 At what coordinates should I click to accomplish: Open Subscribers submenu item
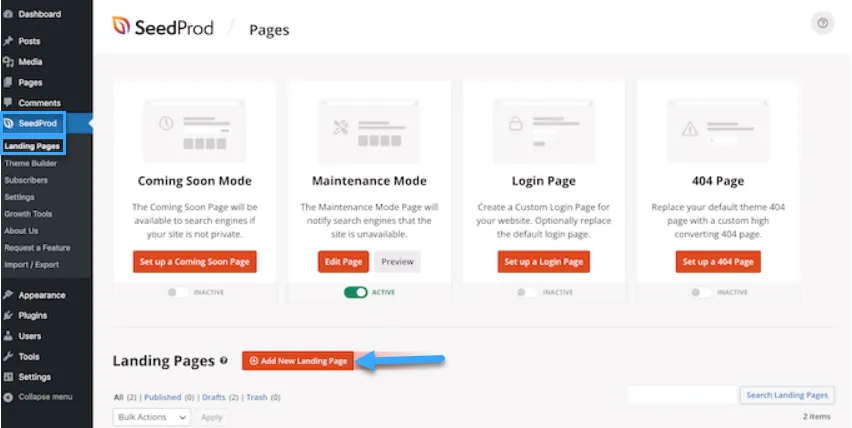26,180
